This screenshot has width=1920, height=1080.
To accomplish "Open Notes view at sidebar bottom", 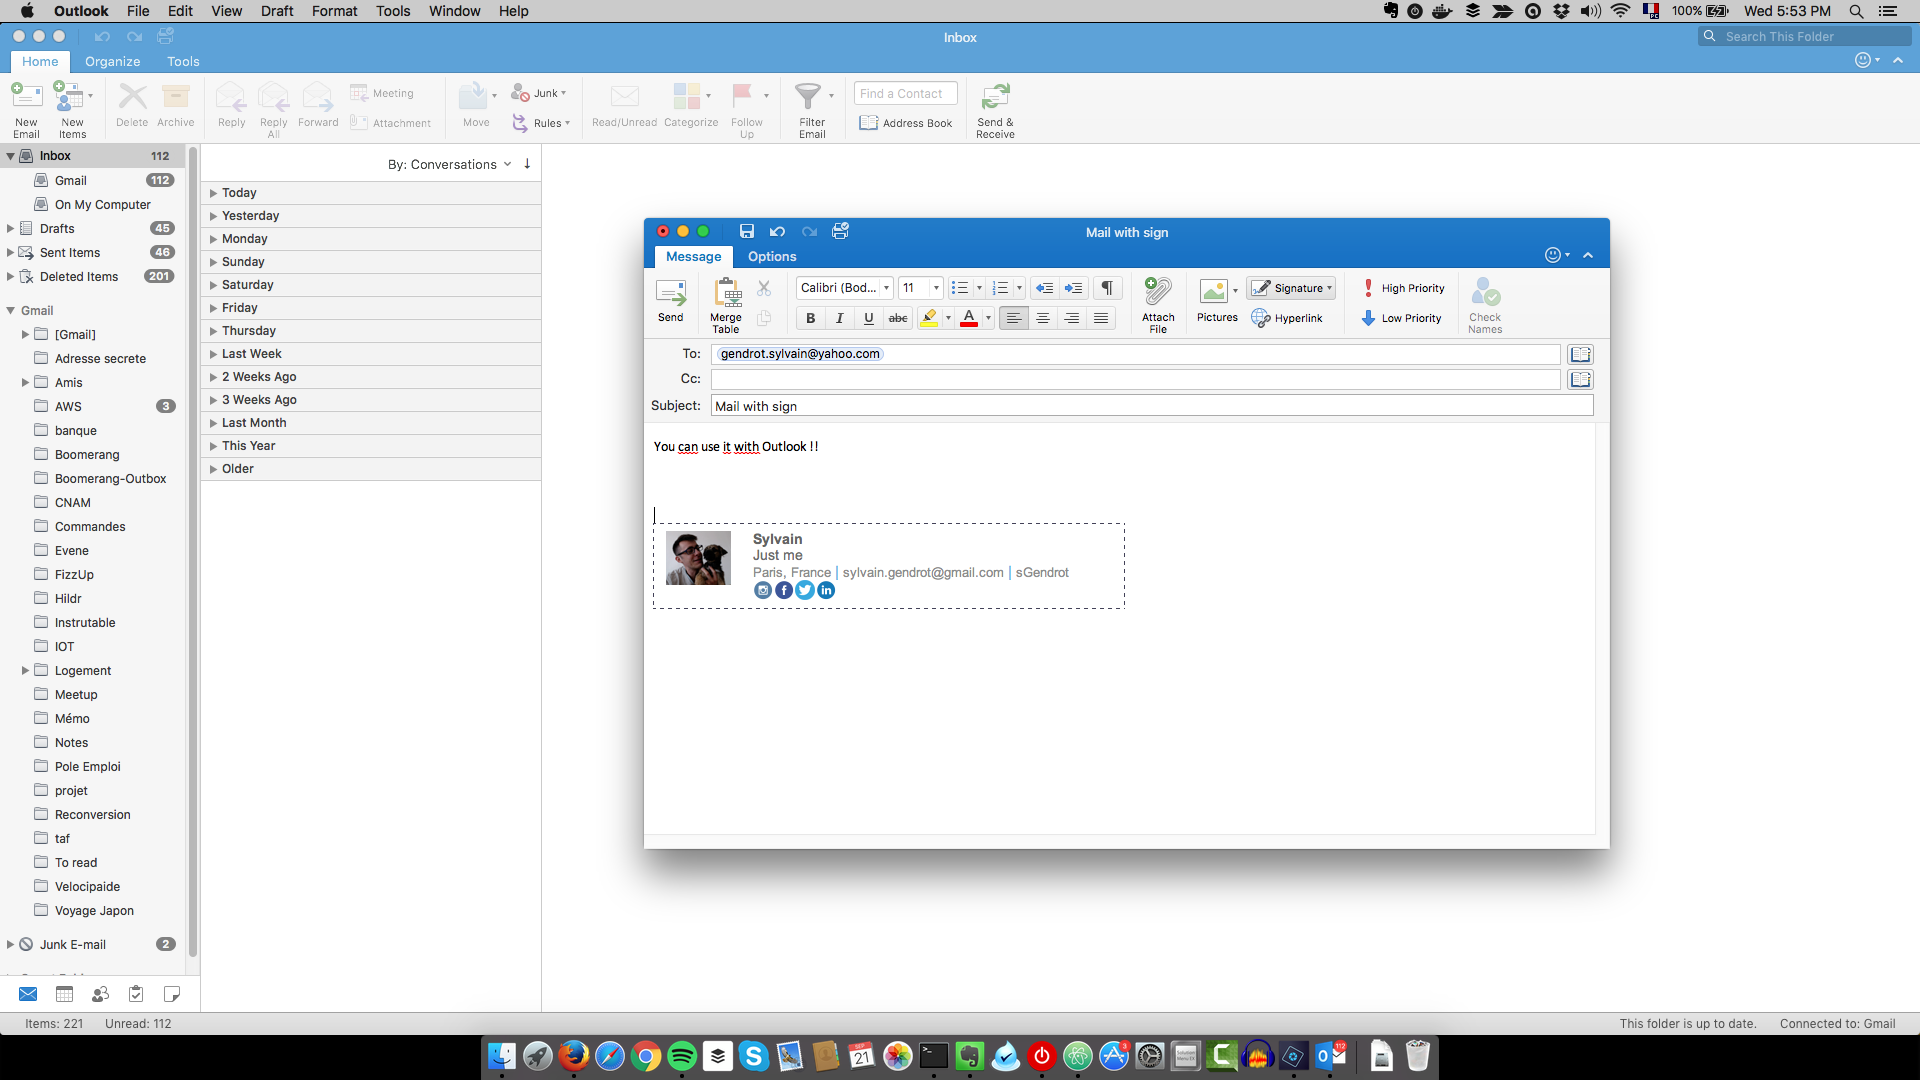I will (172, 994).
